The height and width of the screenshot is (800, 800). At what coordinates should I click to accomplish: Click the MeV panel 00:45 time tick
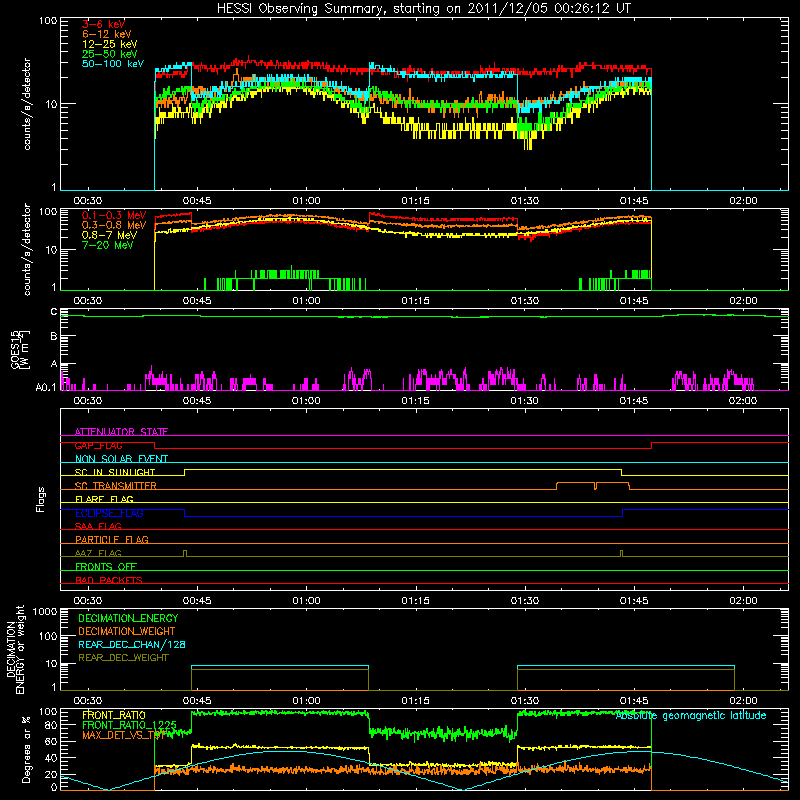[197, 301]
